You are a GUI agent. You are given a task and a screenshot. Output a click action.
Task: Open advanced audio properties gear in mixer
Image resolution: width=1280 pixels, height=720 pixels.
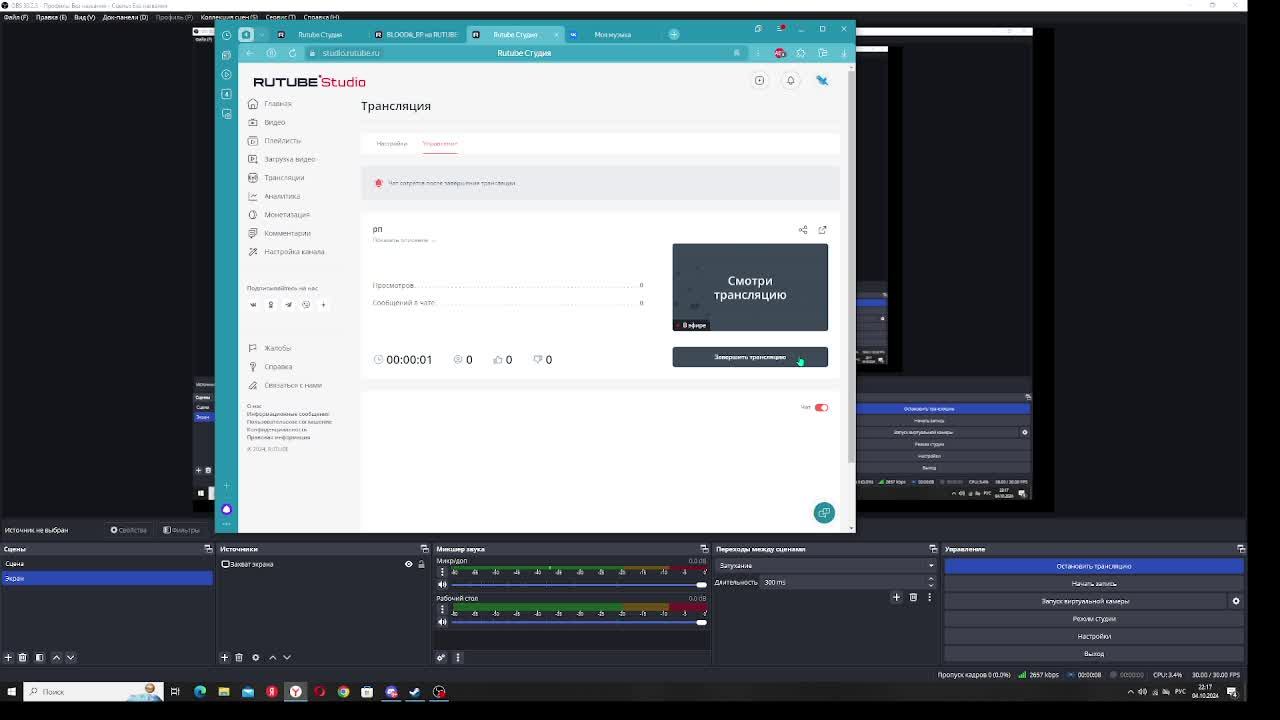click(x=440, y=657)
